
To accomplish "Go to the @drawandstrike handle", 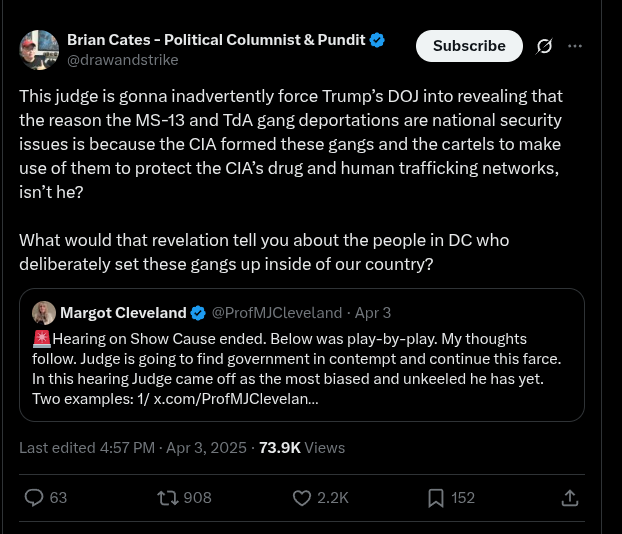I will tap(122, 60).
